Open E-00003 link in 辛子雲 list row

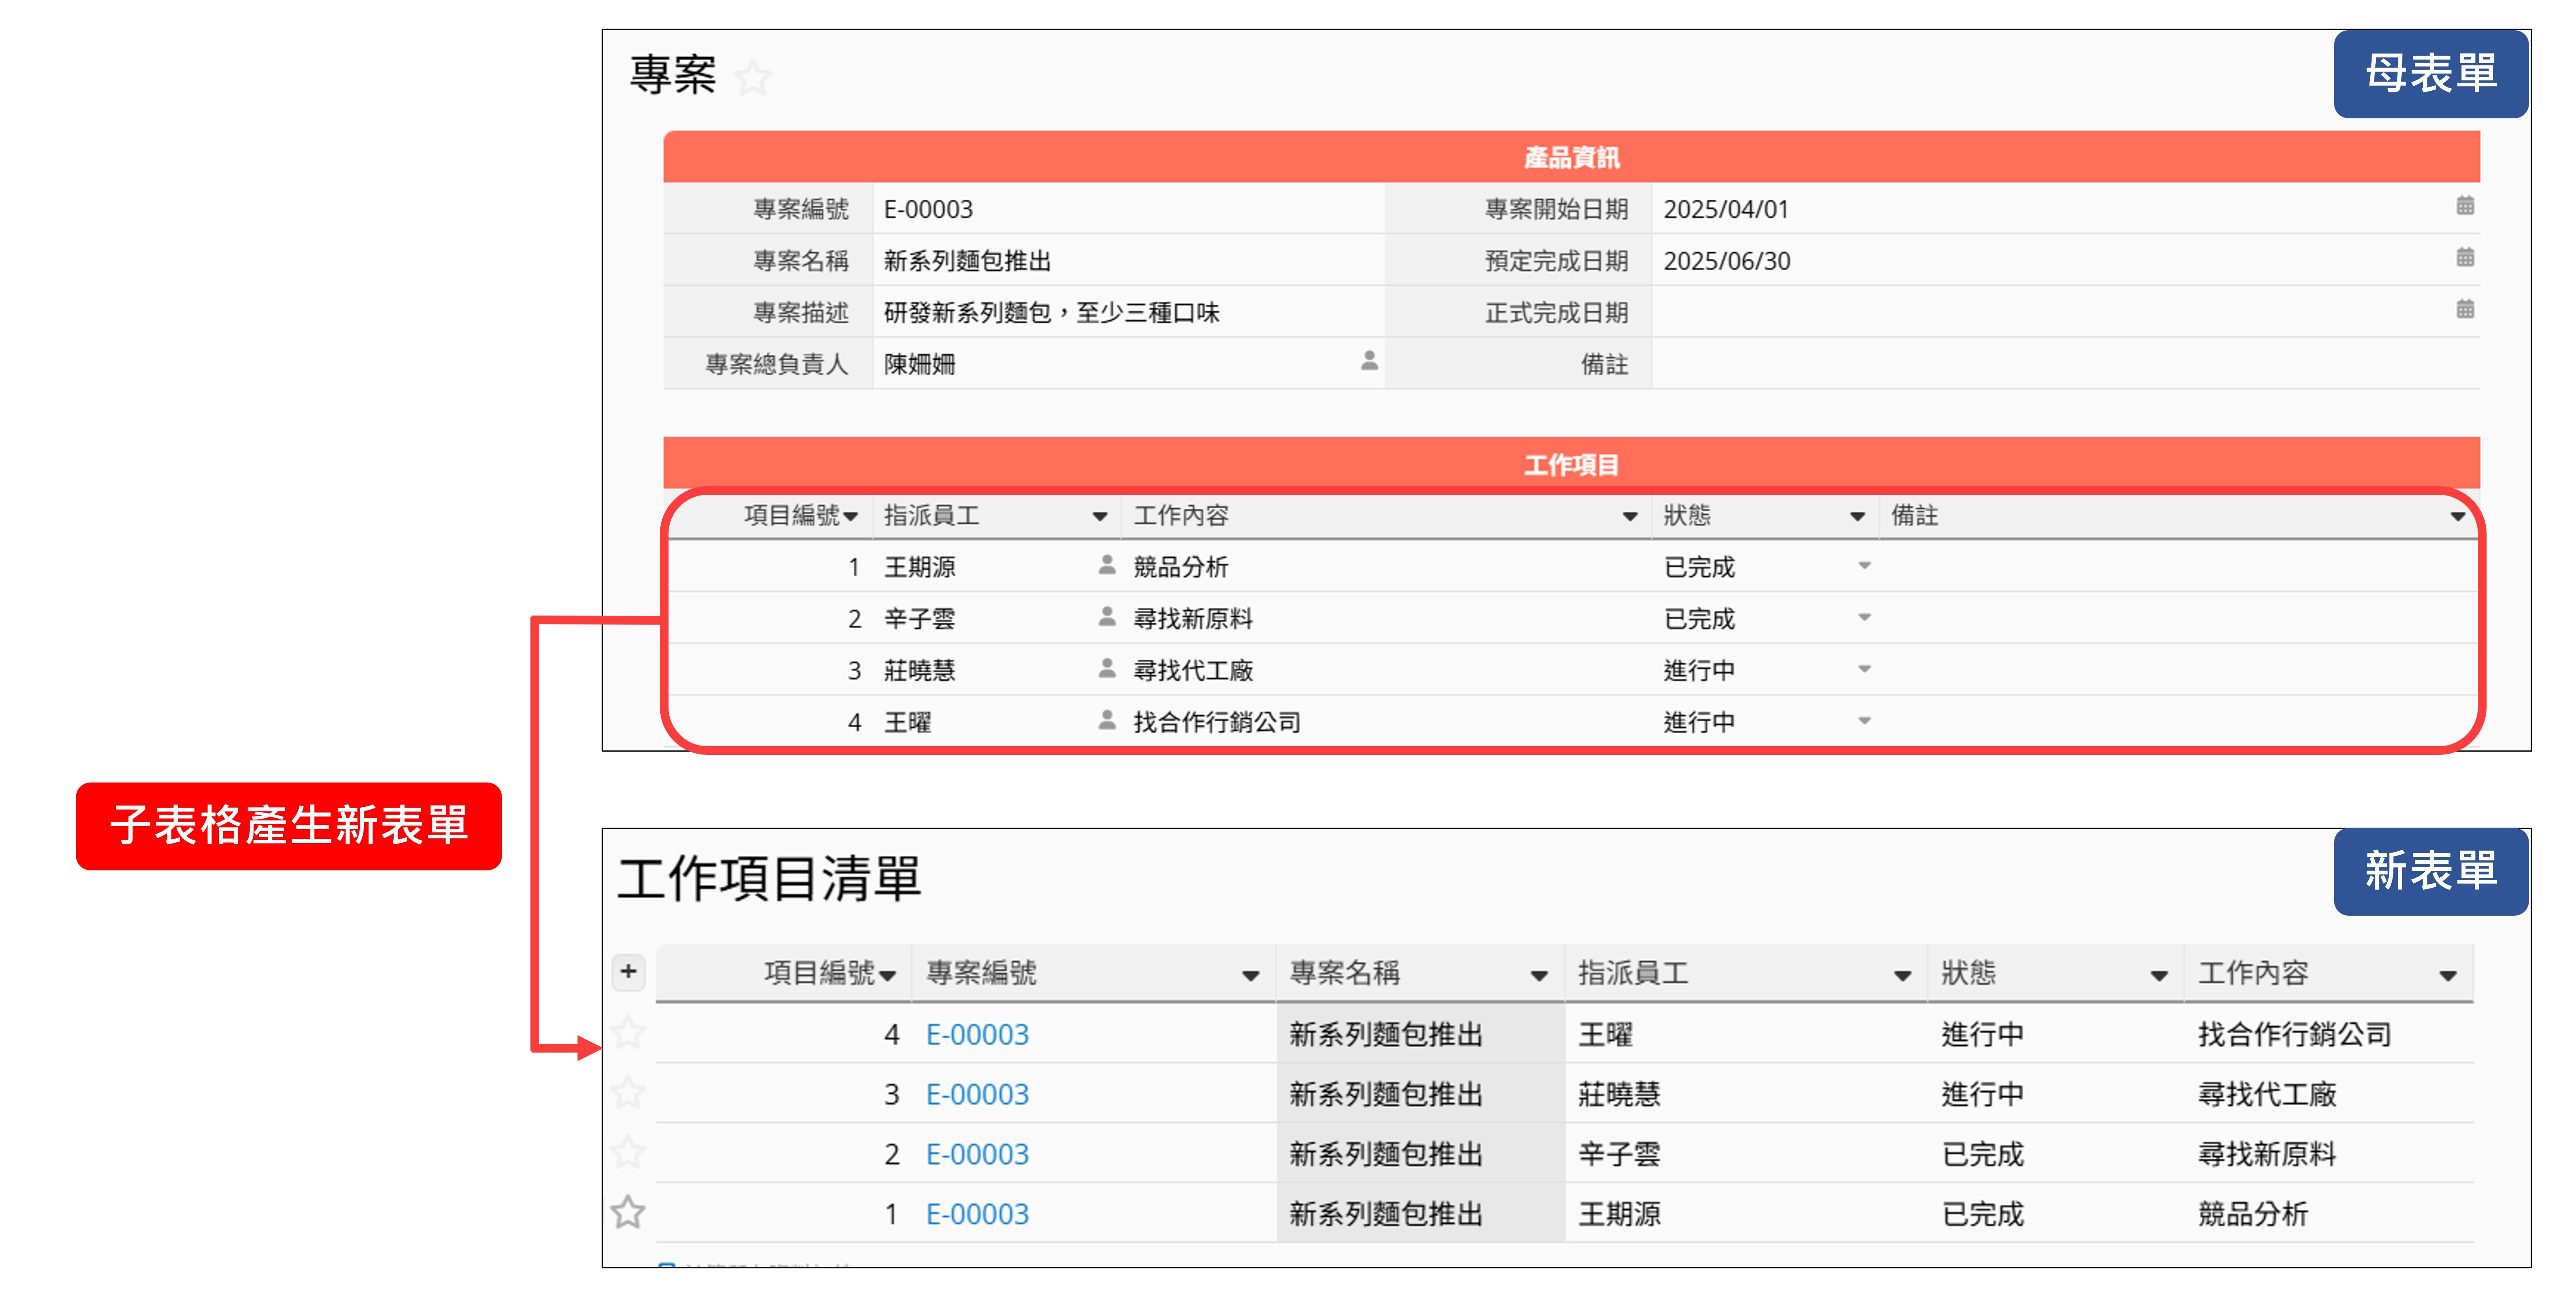(x=977, y=1154)
